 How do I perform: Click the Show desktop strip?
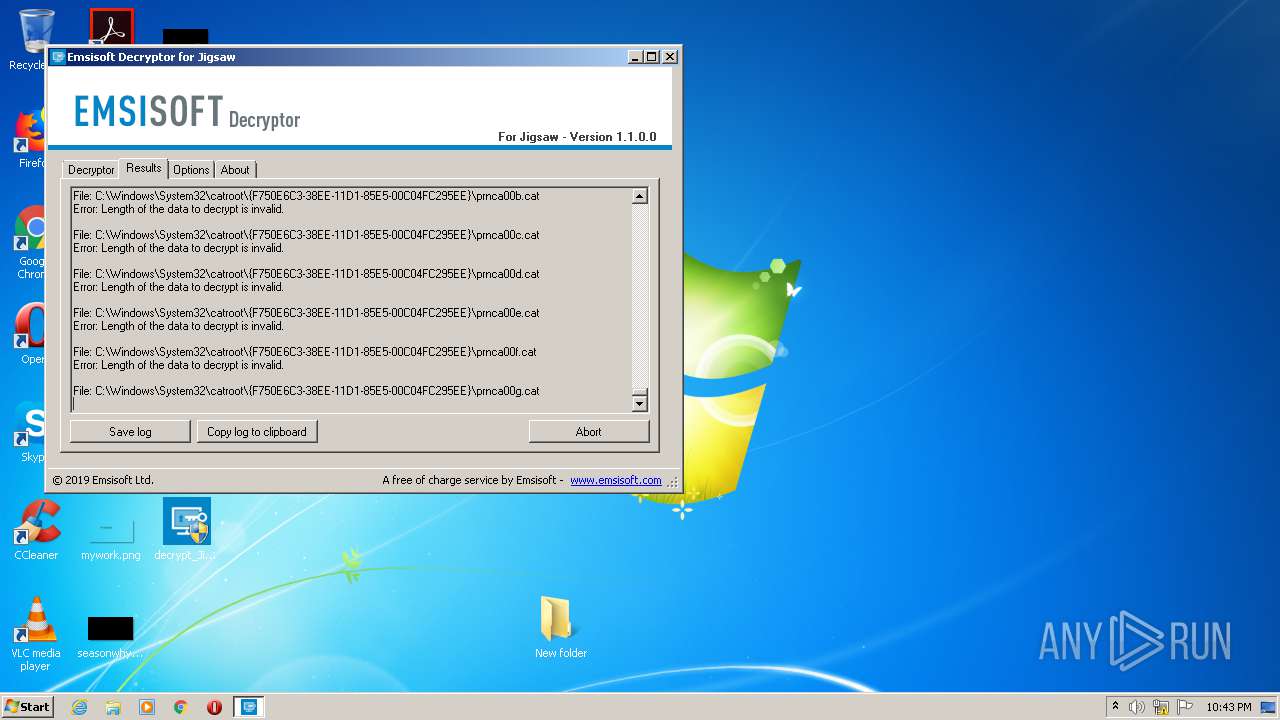[1269, 707]
